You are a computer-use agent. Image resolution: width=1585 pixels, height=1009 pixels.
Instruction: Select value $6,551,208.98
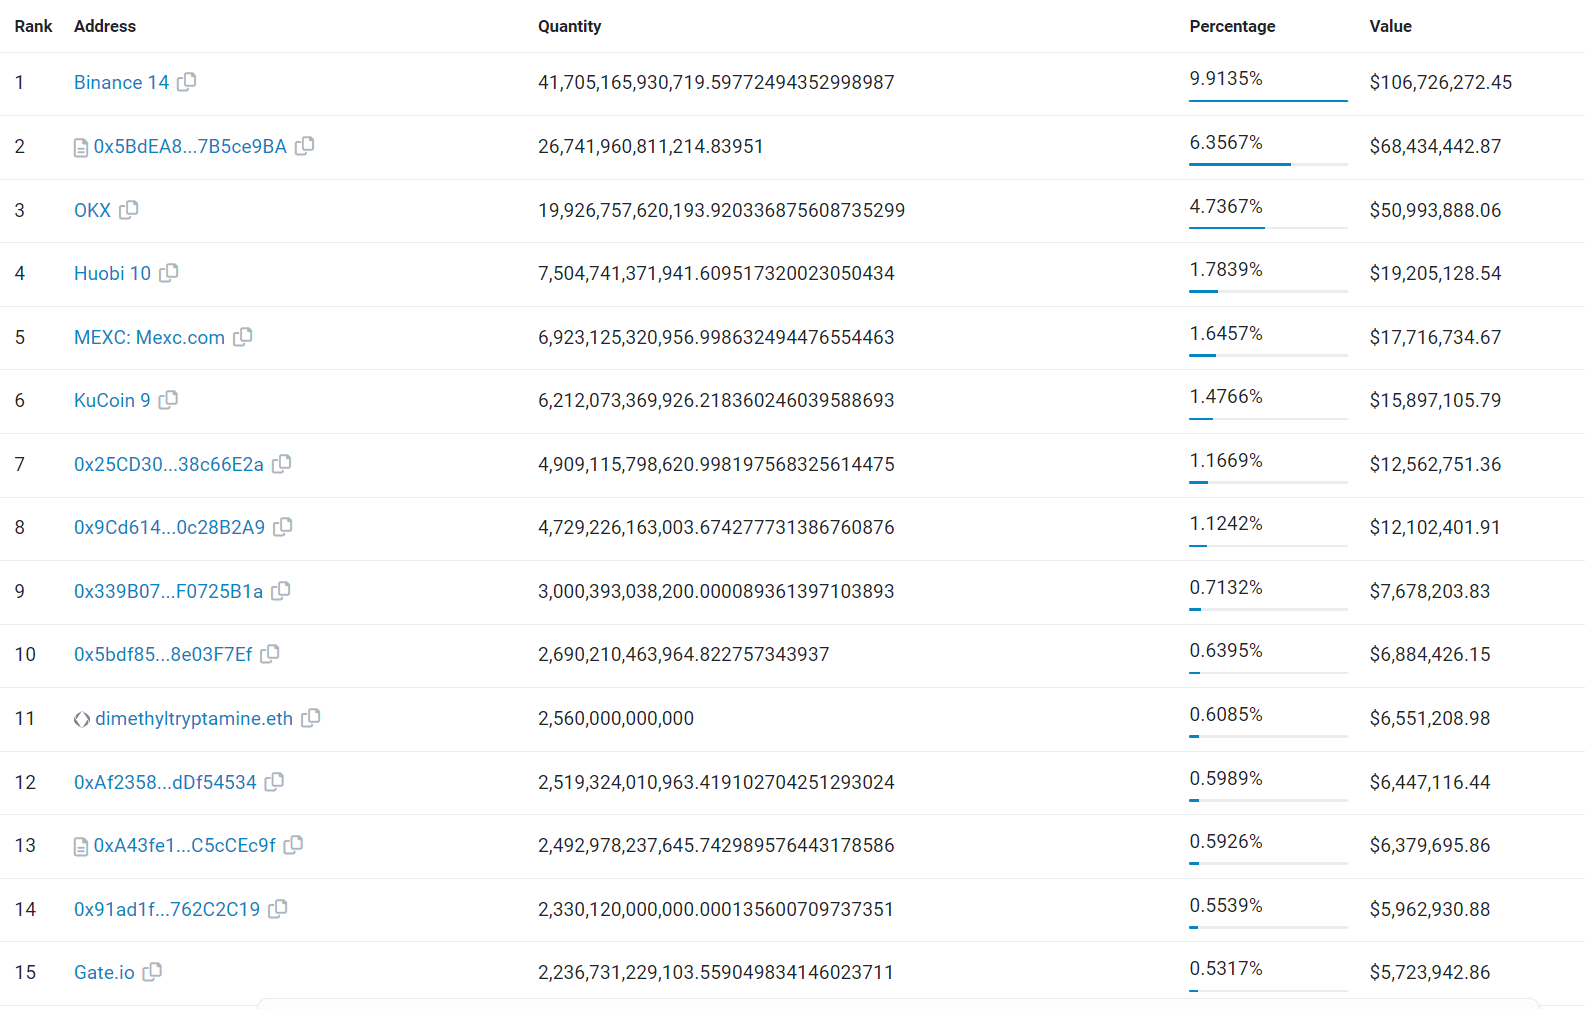point(1430,718)
